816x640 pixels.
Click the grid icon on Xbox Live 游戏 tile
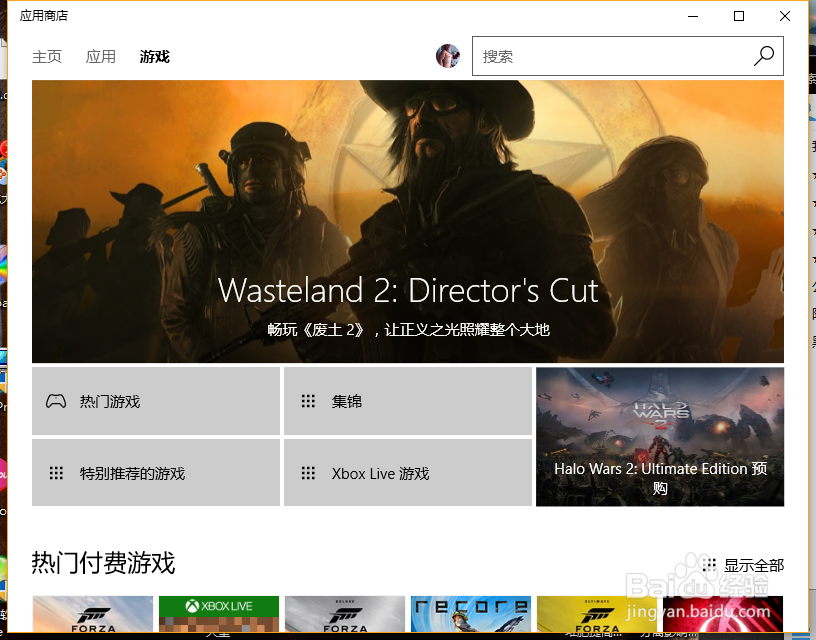coord(308,473)
